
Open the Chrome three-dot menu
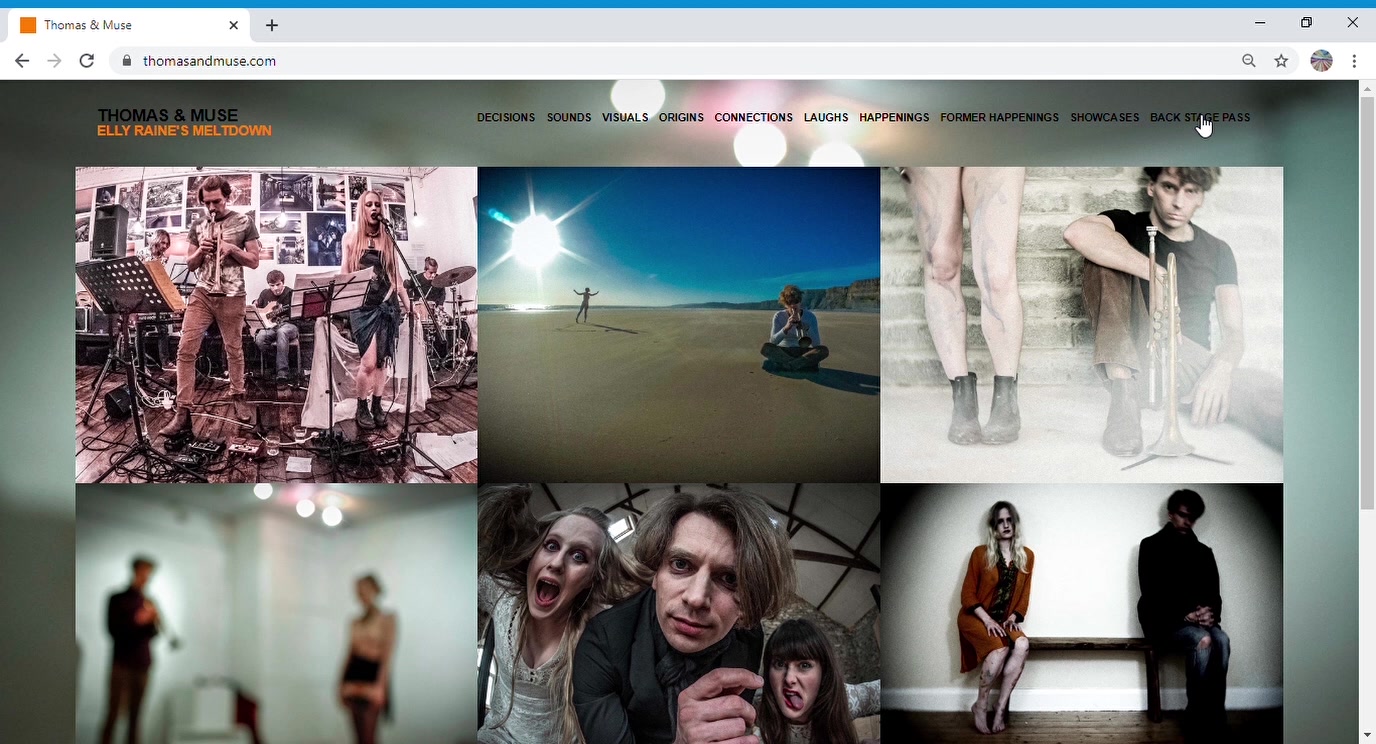click(x=1354, y=61)
